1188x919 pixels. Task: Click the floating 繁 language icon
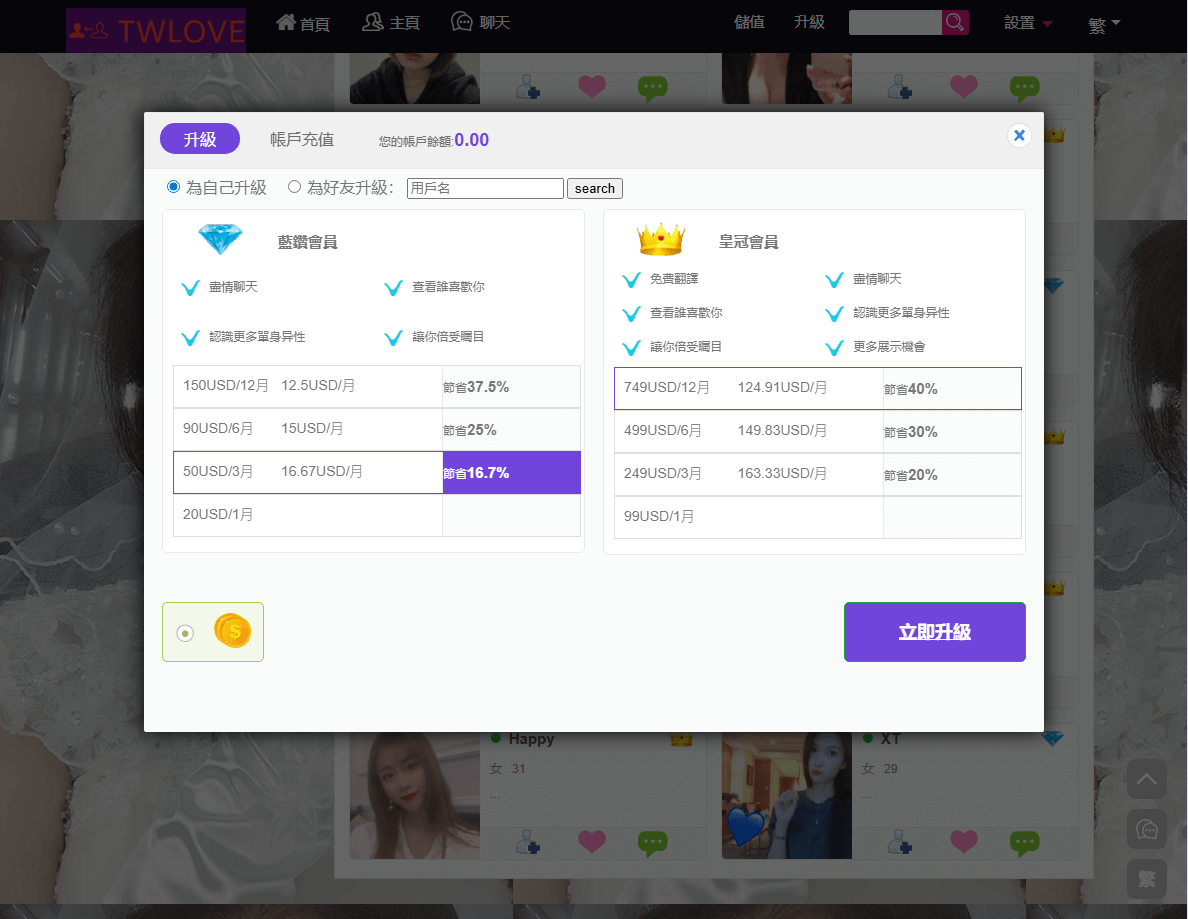pos(1146,879)
